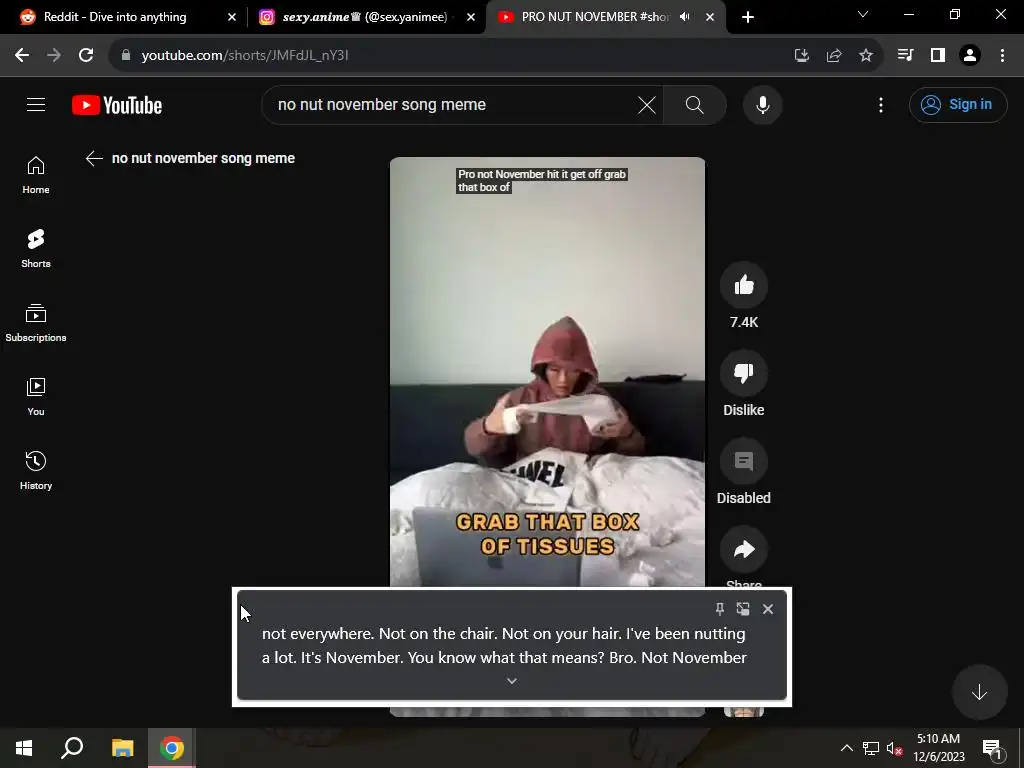Toggle the live caption box pop-out icon
The image size is (1024, 768).
[743, 609]
